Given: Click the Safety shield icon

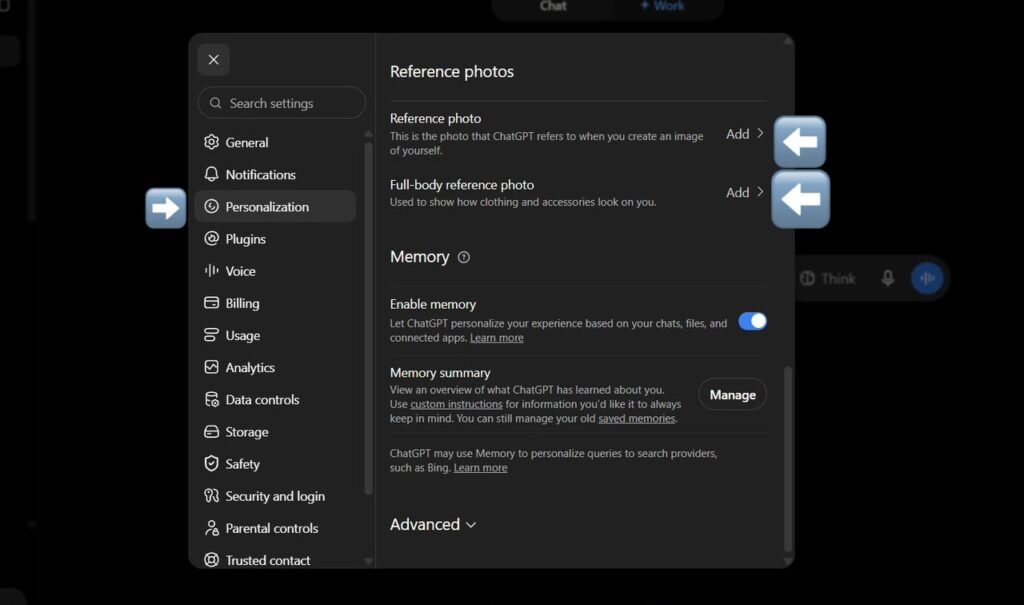Looking at the screenshot, I should tap(211, 463).
